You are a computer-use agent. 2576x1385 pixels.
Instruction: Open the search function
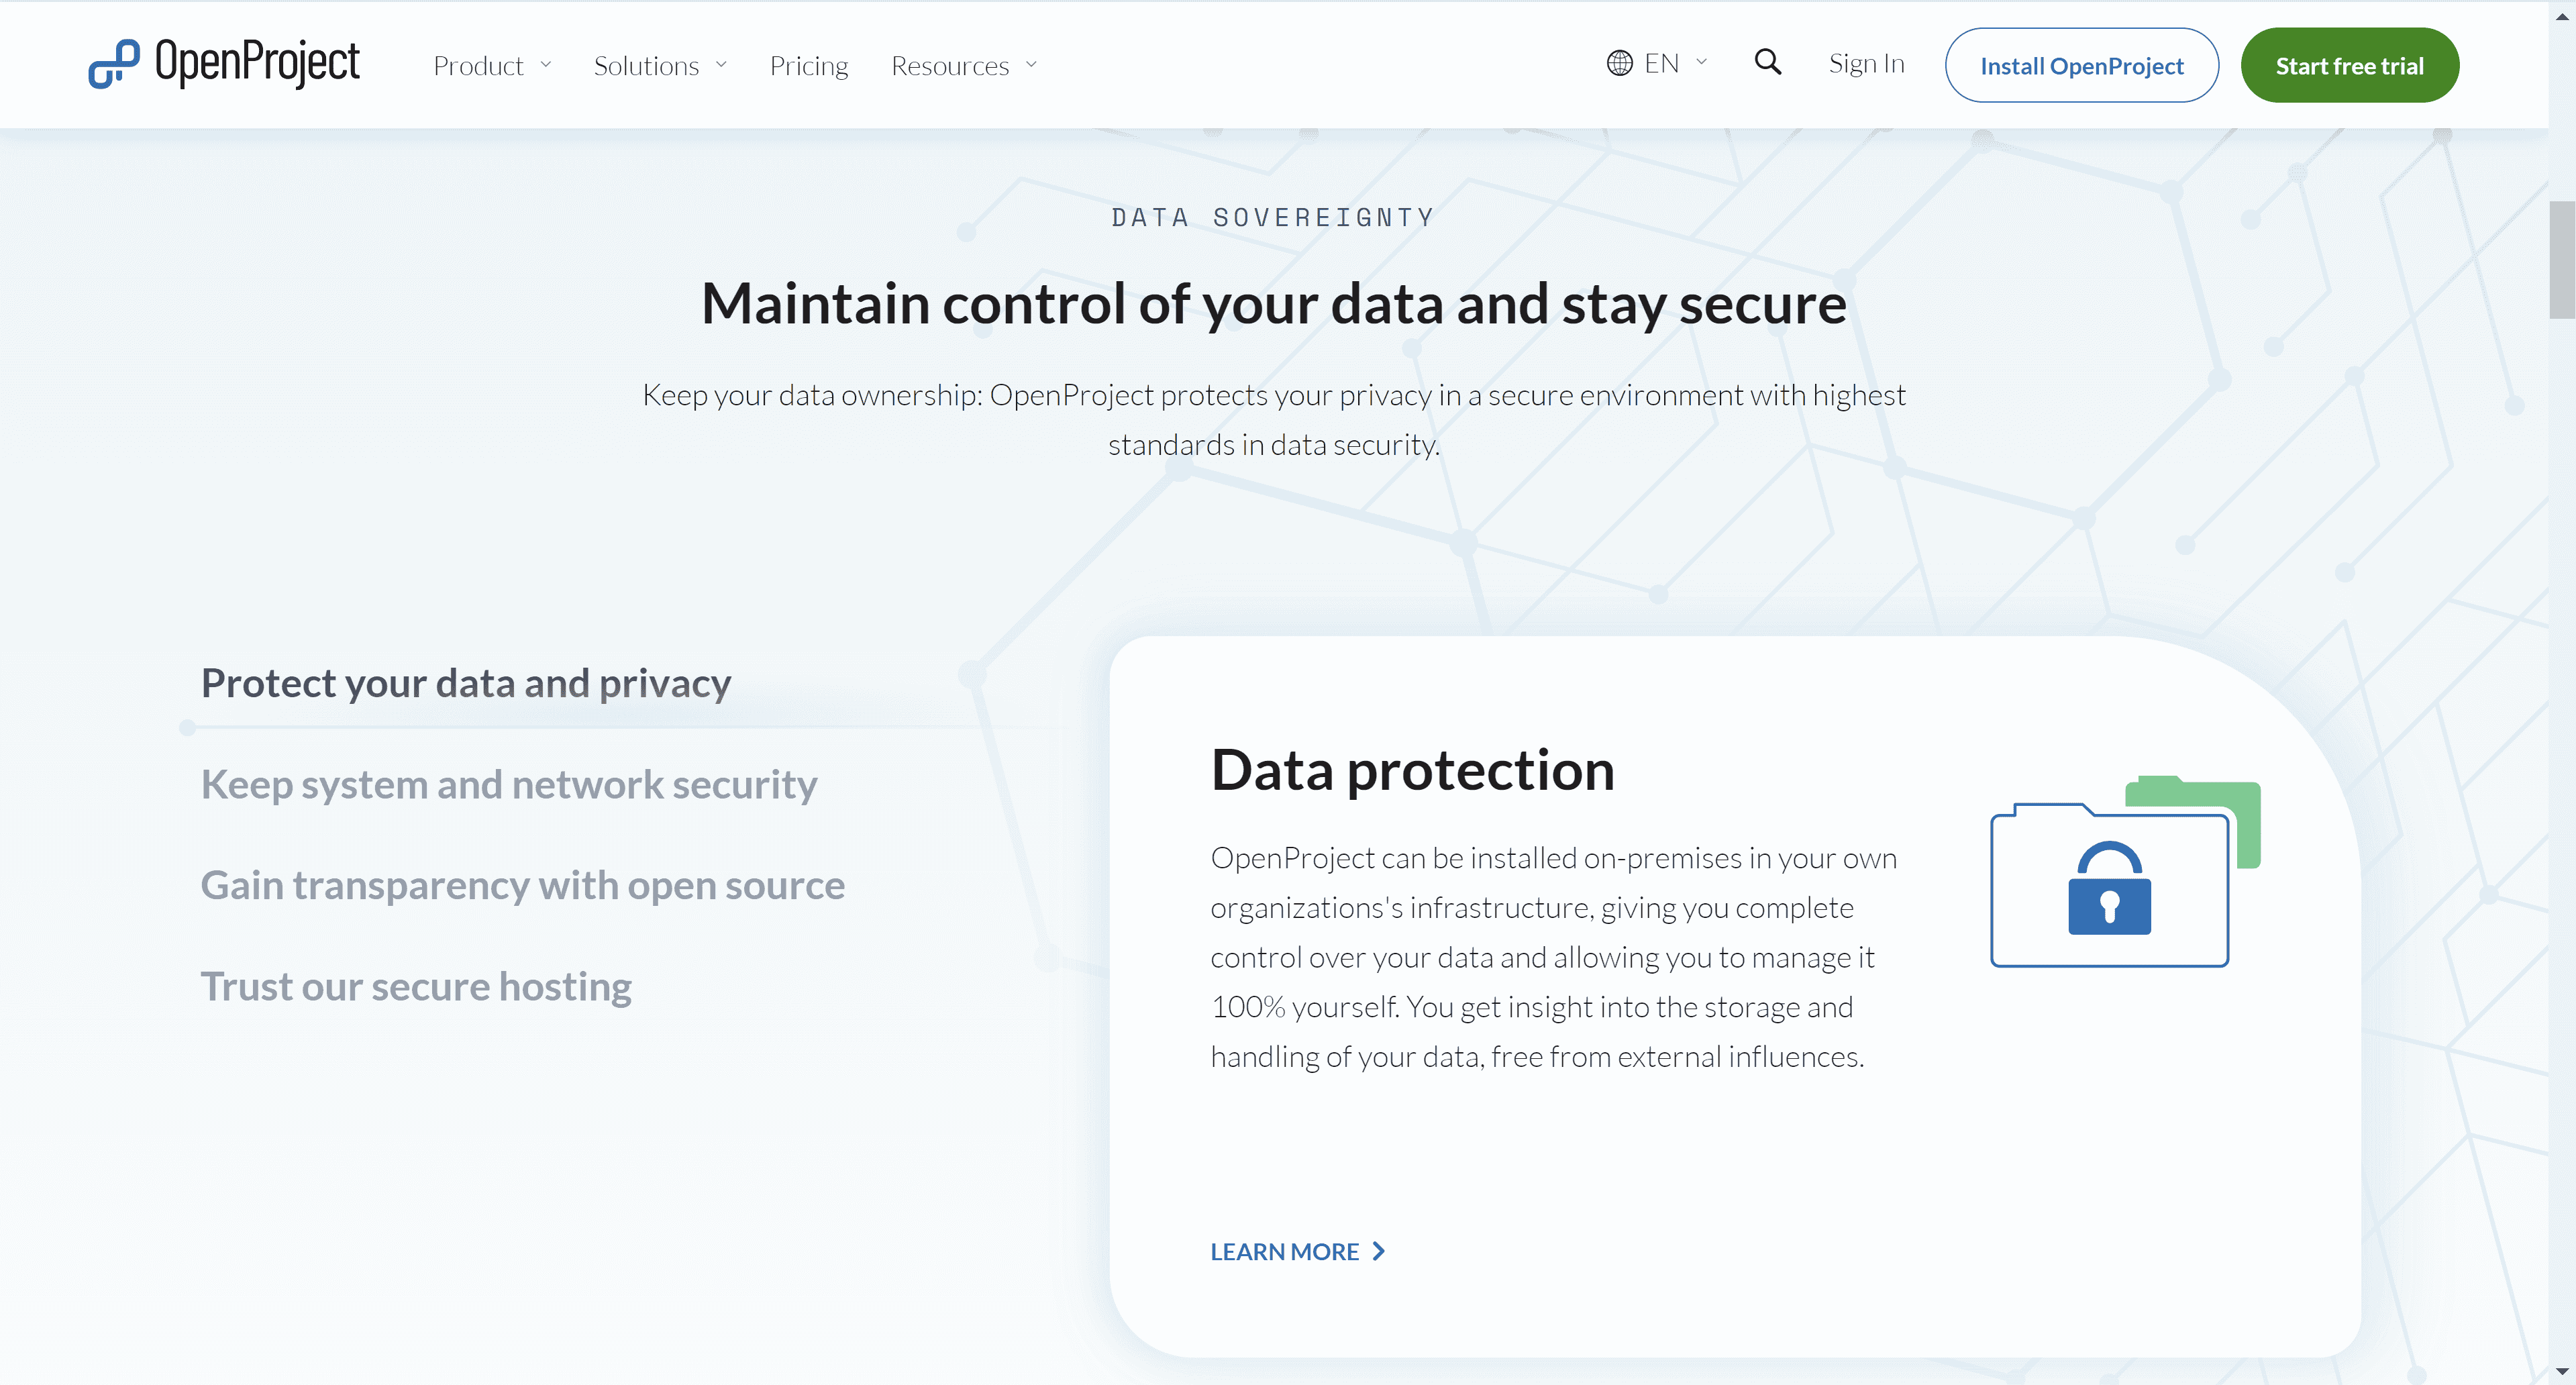[x=1768, y=62]
